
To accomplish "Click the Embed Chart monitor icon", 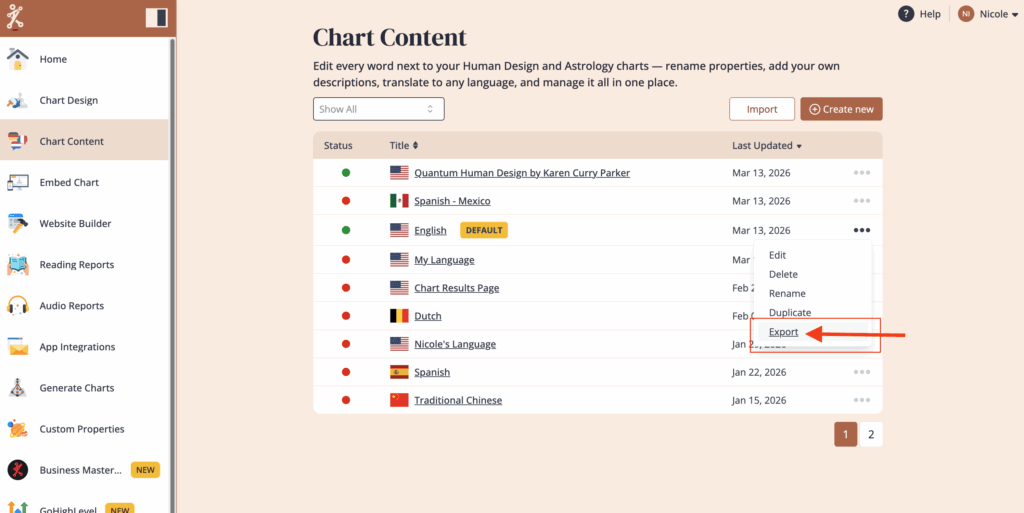I will [17, 182].
